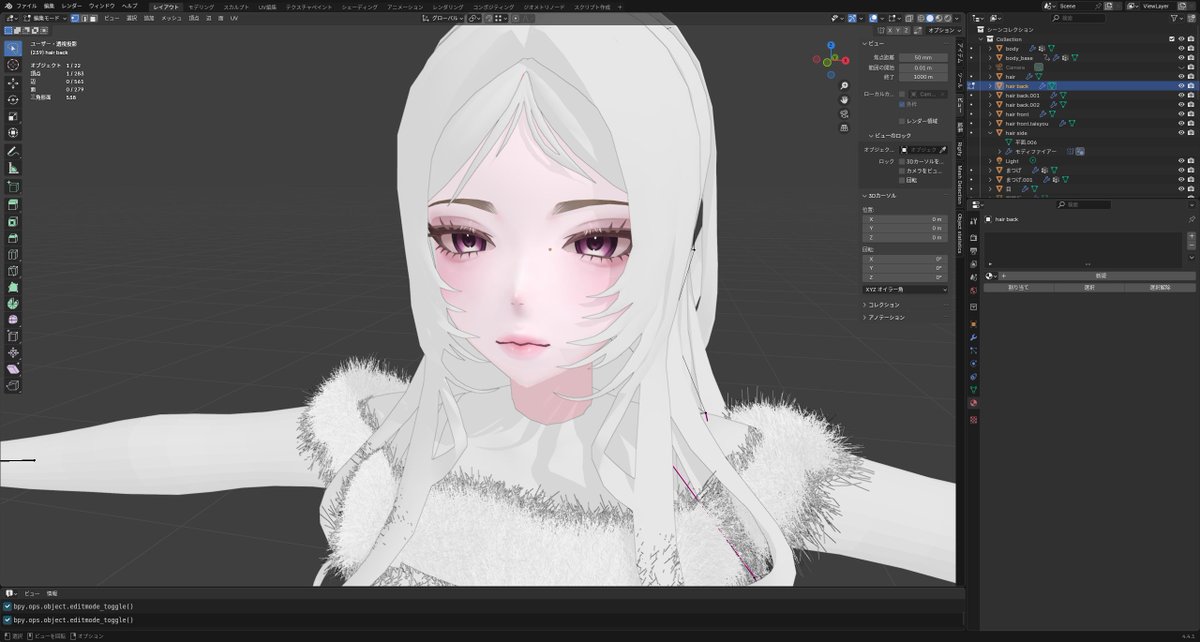1200x642 pixels.
Task: Adjust the 焦点距離 50mm value field
Action: (x=923, y=58)
